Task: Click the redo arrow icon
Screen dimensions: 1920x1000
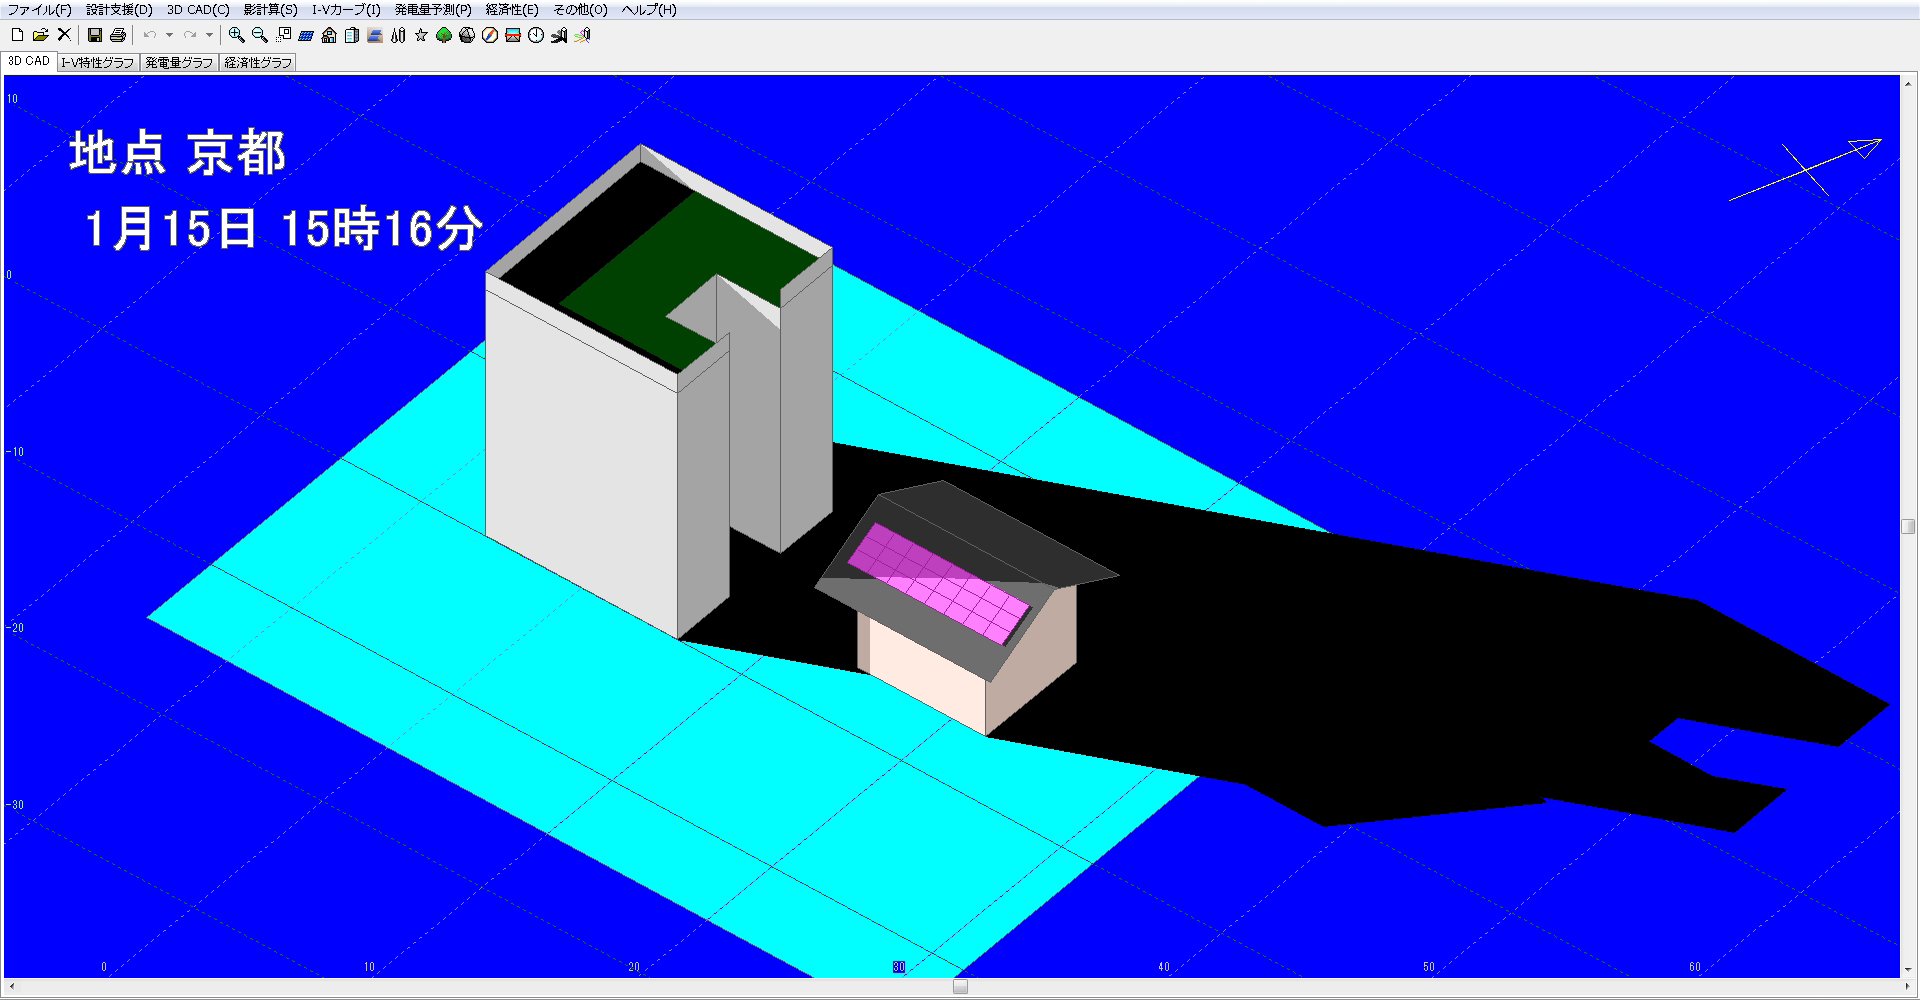Action: coord(190,35)
